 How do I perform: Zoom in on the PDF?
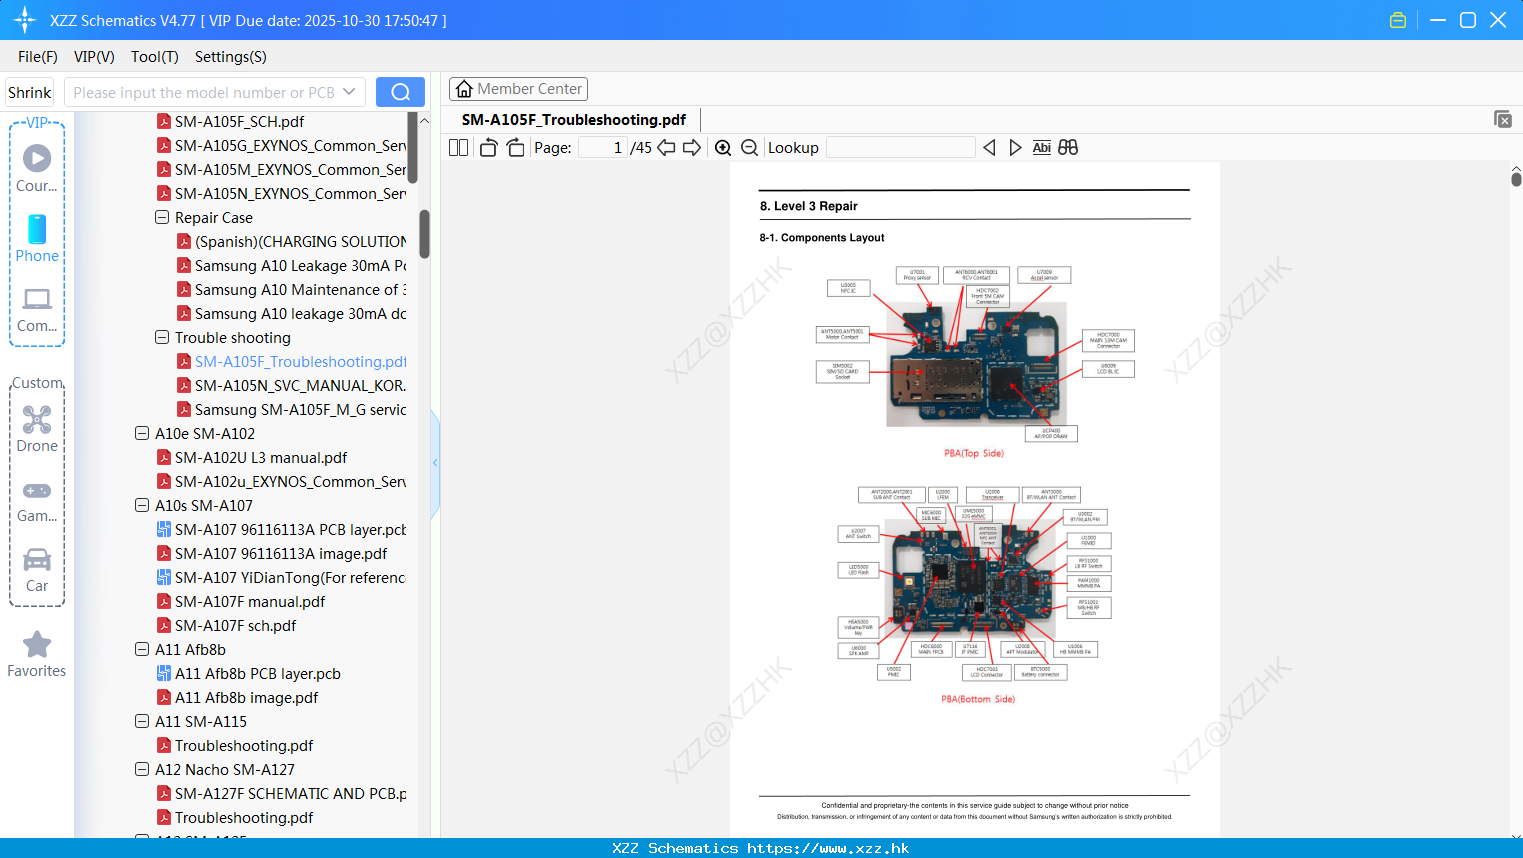(723, 148)
